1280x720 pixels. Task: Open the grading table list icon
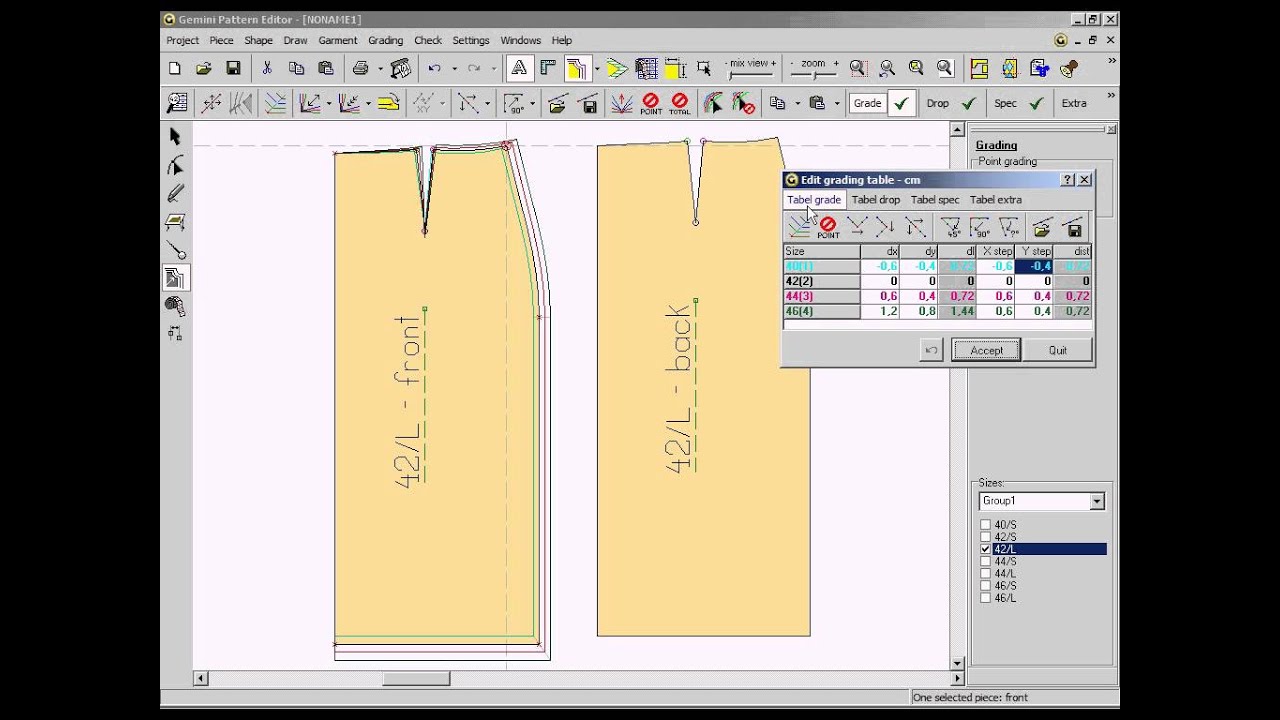click(x=176, y=103)
